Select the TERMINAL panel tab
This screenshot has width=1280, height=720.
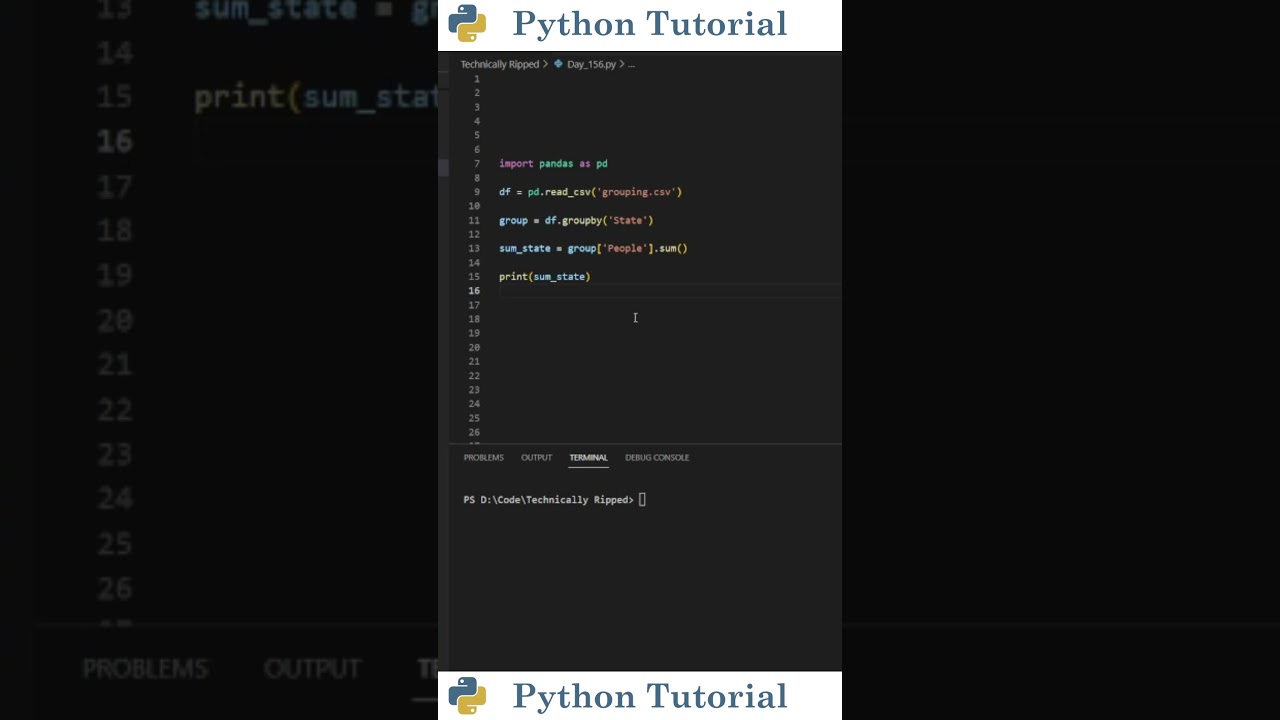588,458
